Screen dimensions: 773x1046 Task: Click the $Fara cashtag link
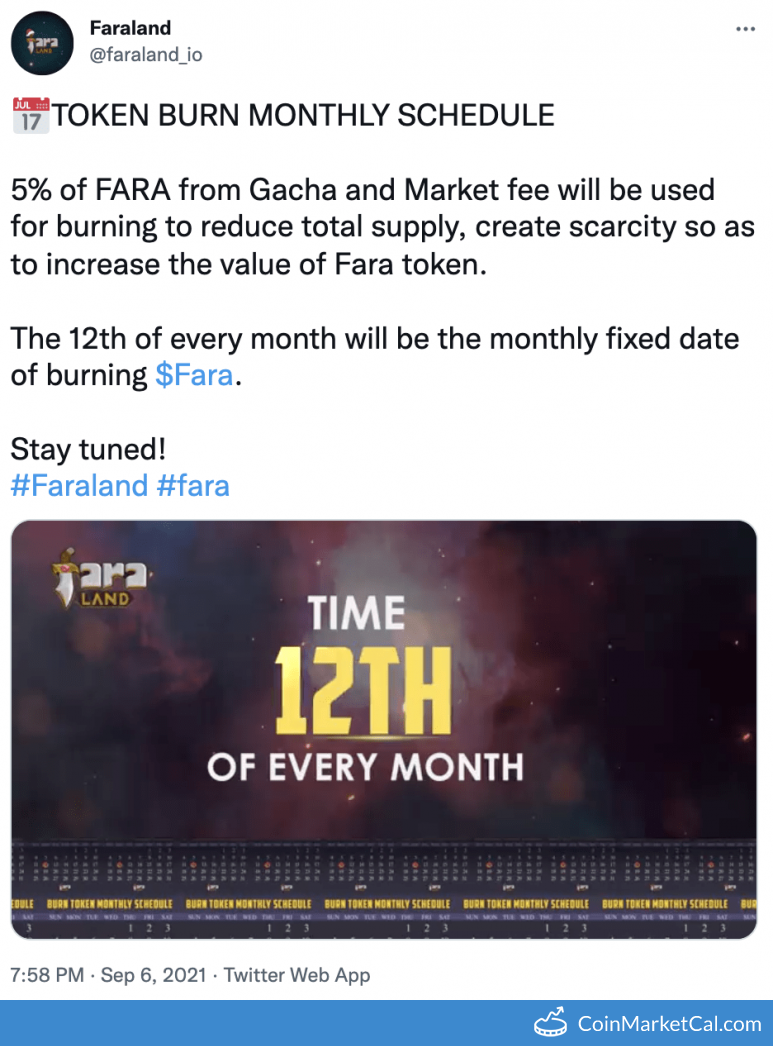tap(194, 375)
